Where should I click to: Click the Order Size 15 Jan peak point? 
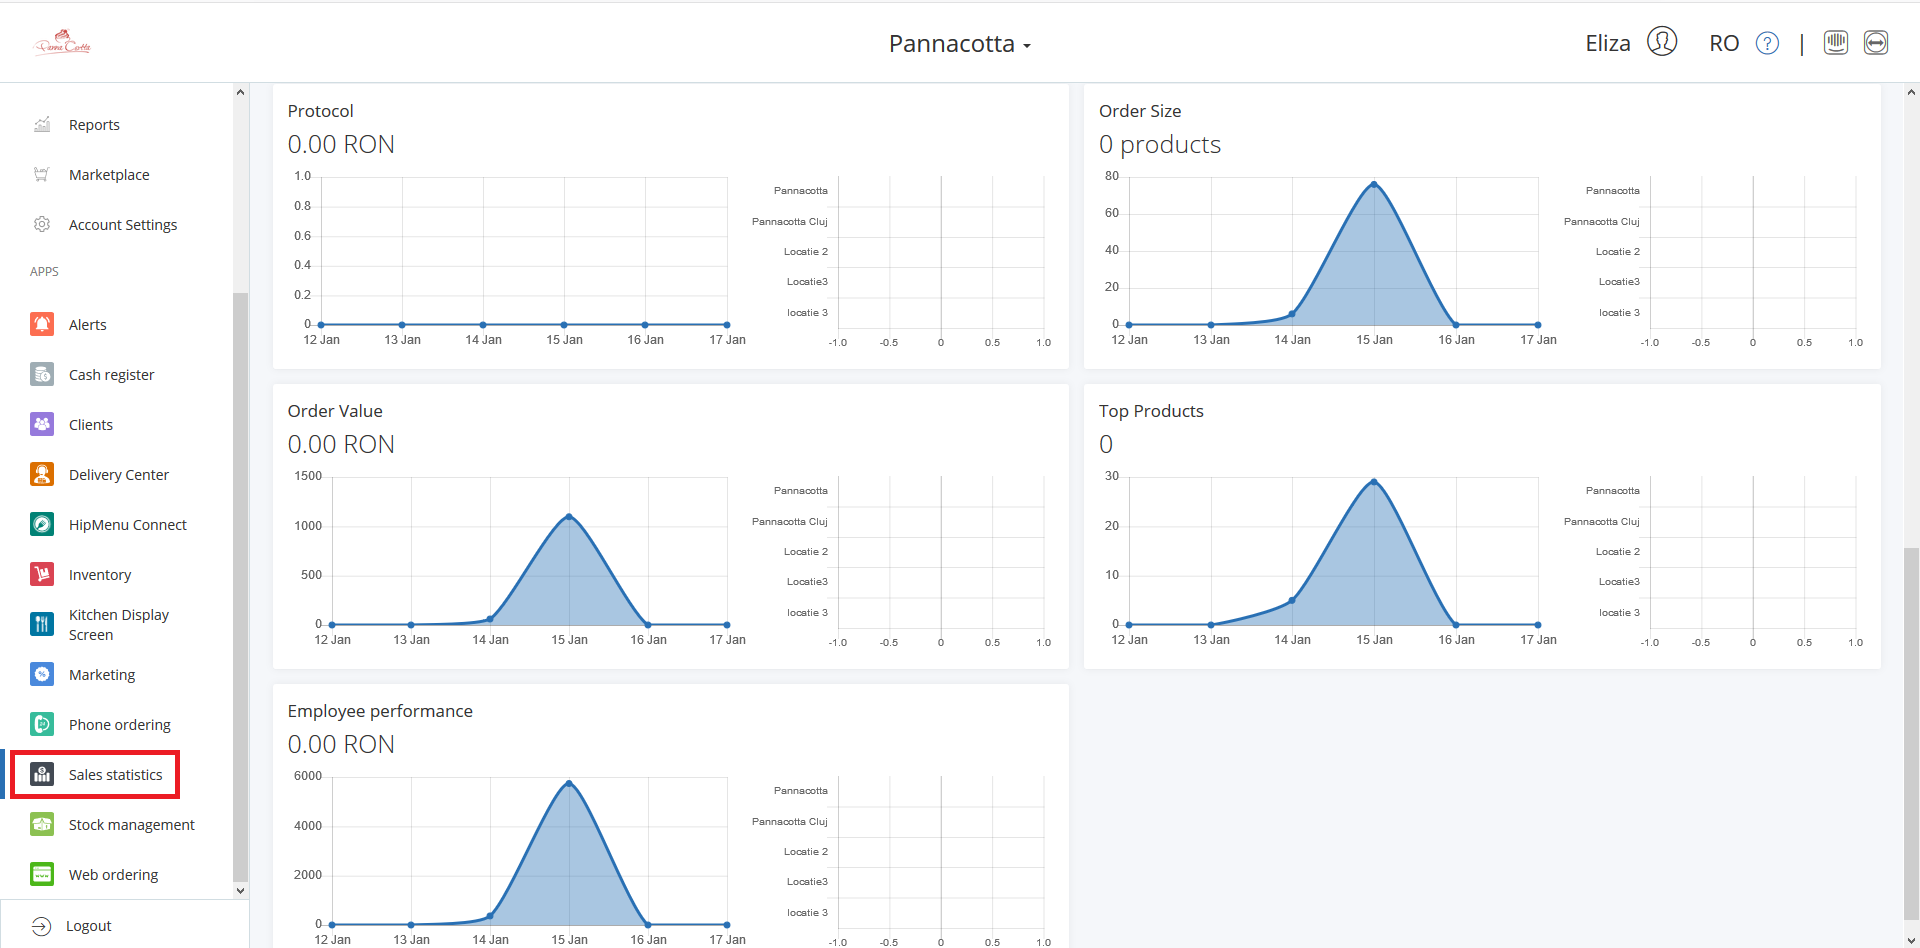(x=1374, y=184)
